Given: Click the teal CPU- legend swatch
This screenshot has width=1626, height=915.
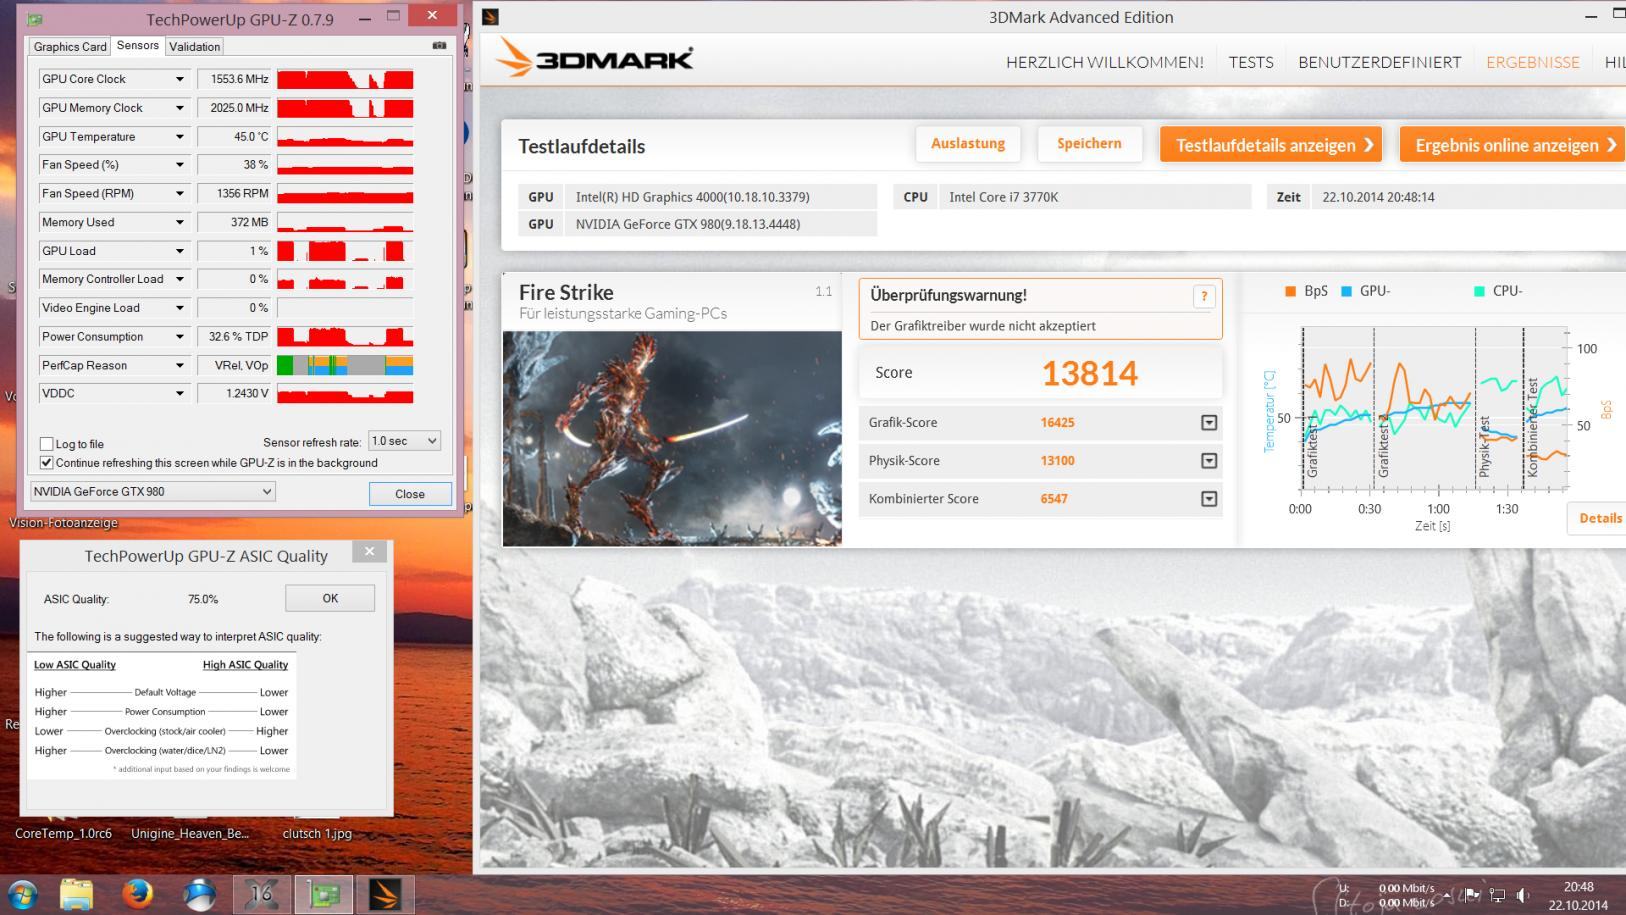Looking at the screenshot, I should tap(1479, 291).
